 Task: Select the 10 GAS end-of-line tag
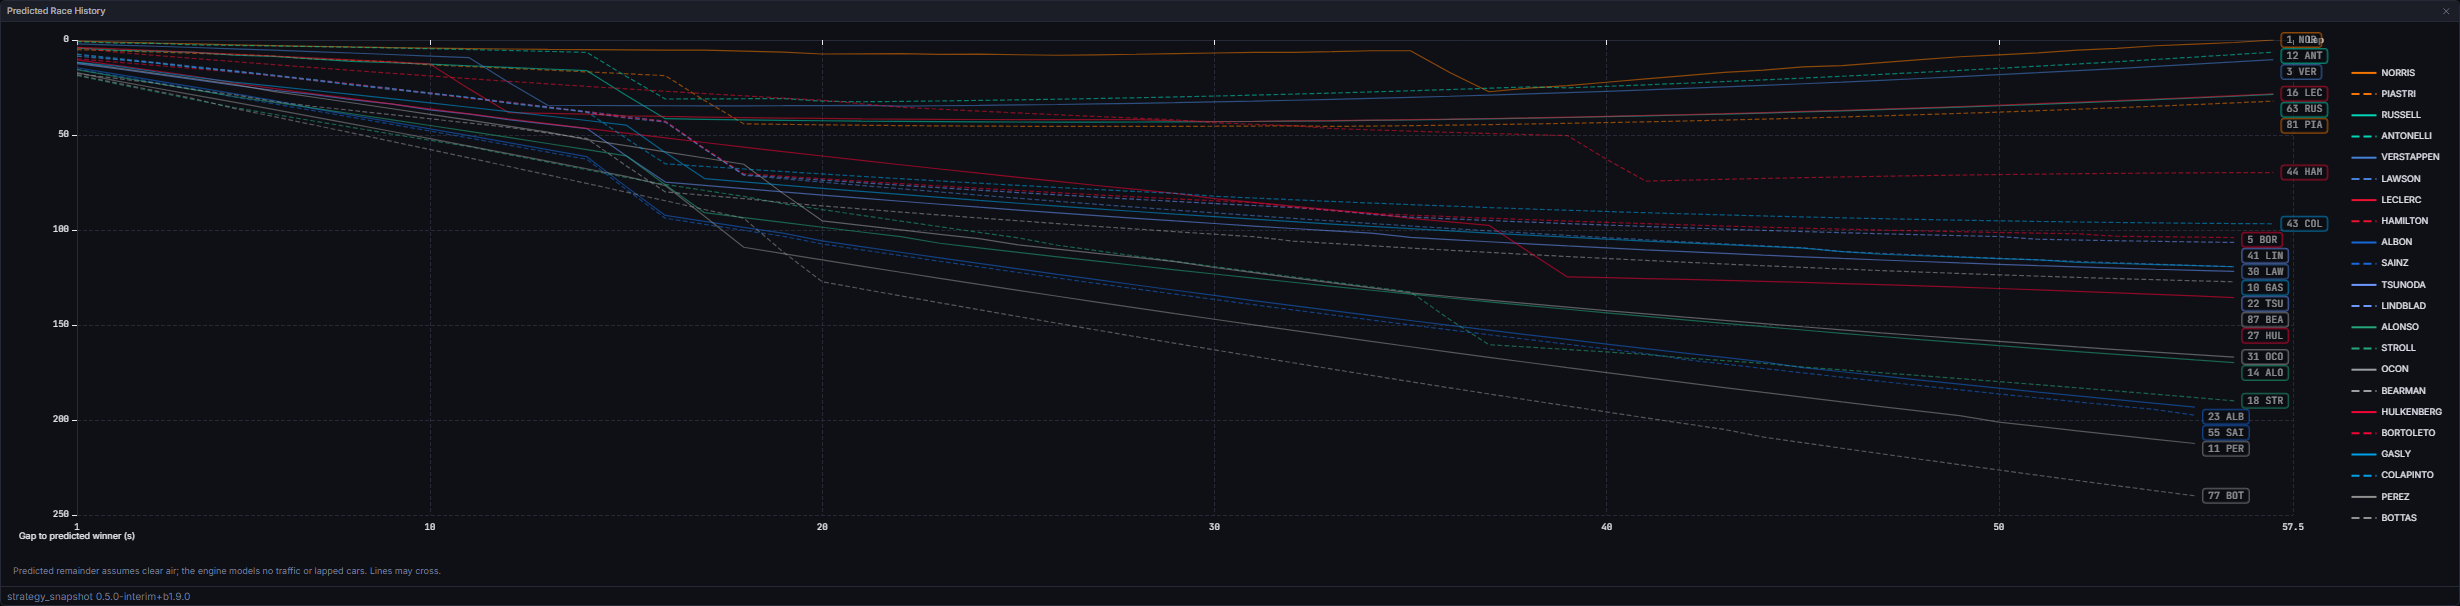click(x=2265, y=288)
